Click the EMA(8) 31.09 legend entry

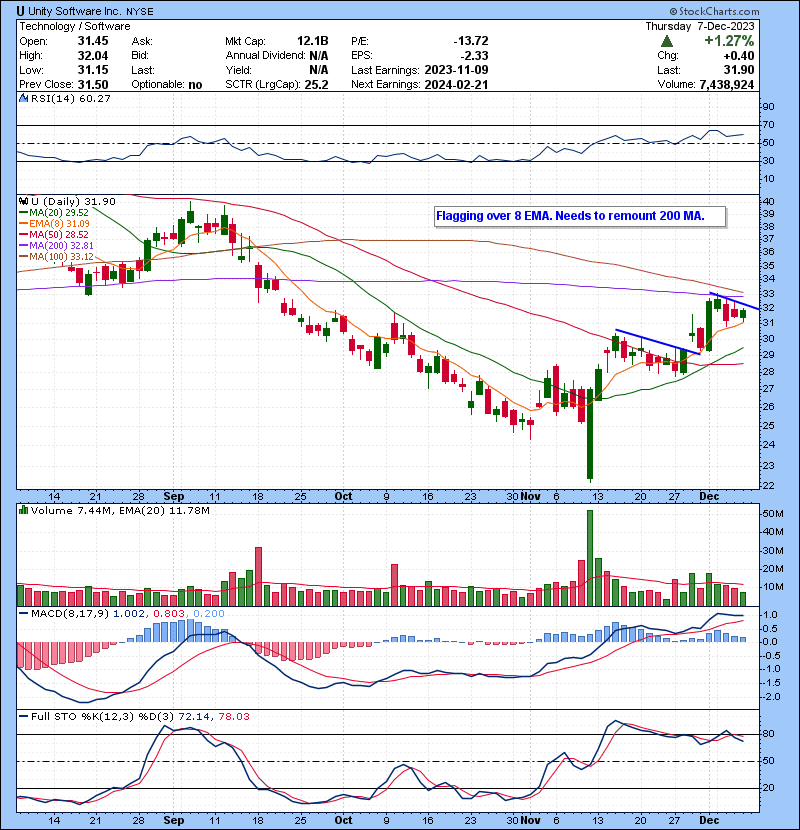pos(55,224)
